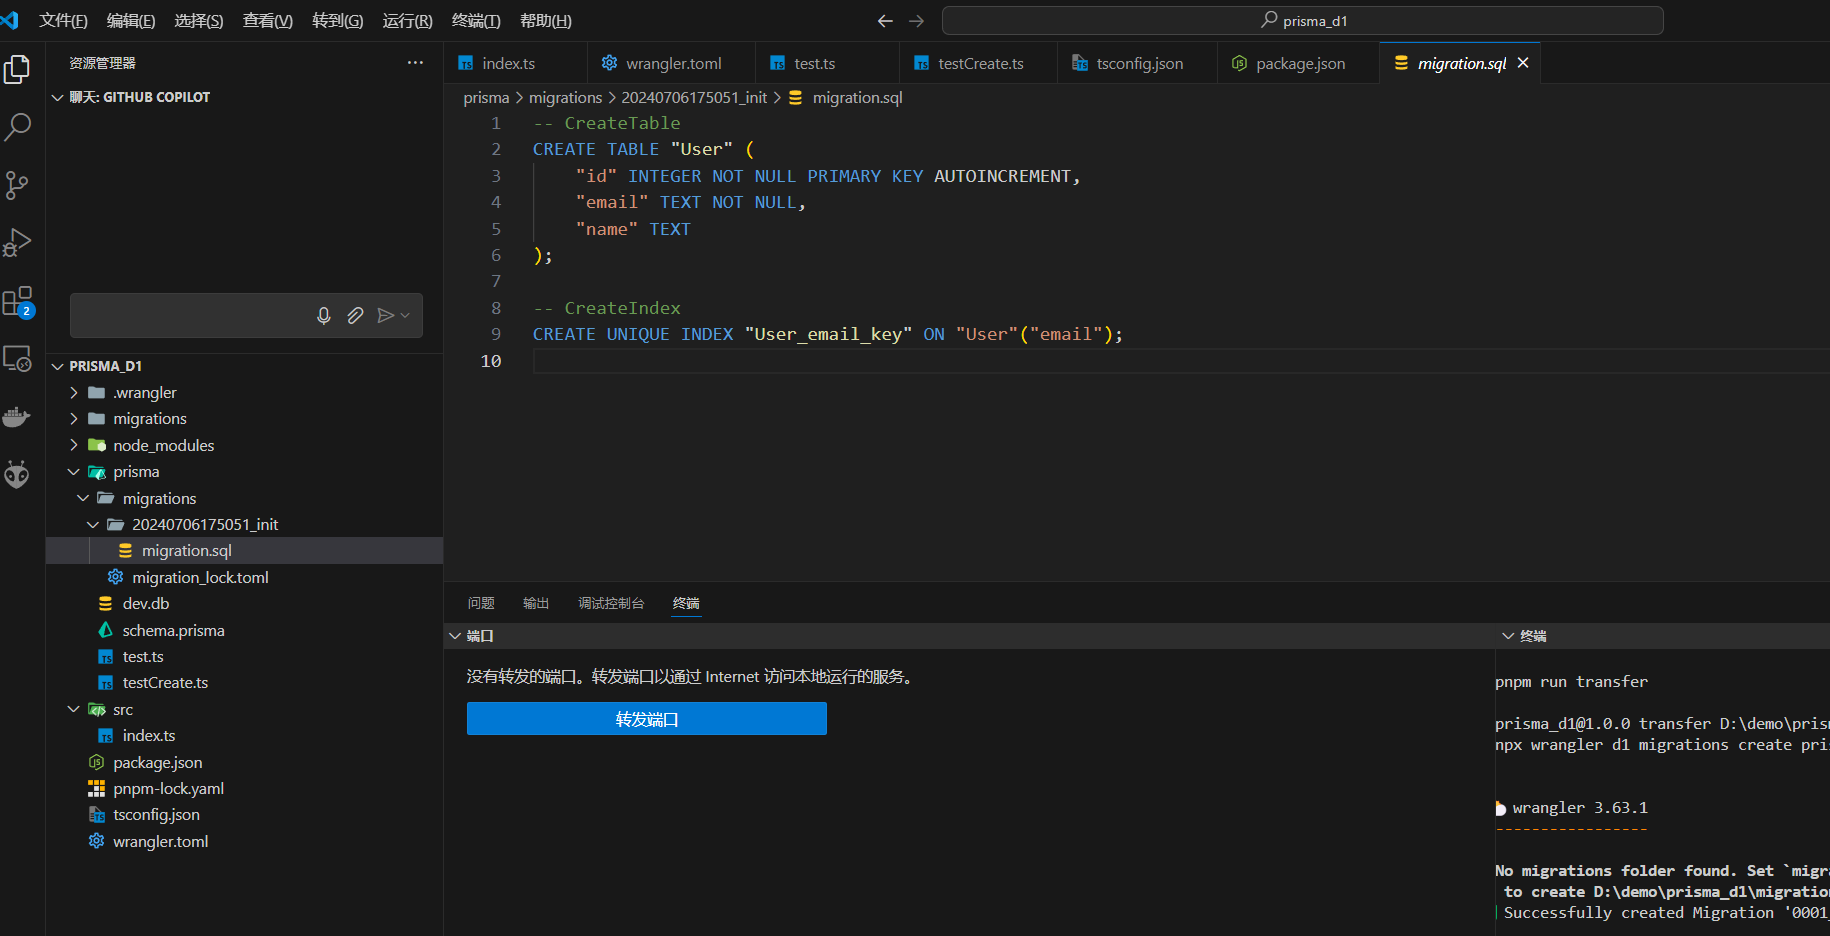Open the Search view icon
1830x936 pixels.
[18, 127]
